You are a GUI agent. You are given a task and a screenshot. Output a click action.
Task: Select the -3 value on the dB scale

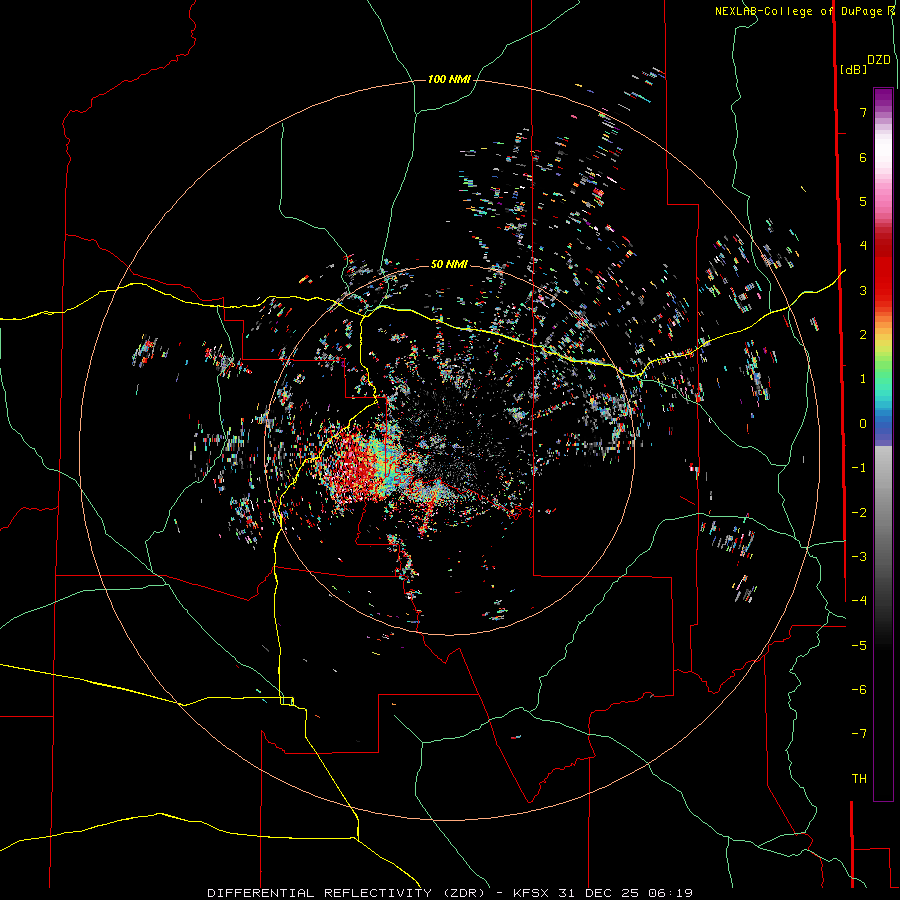click(x=859, y=557)
